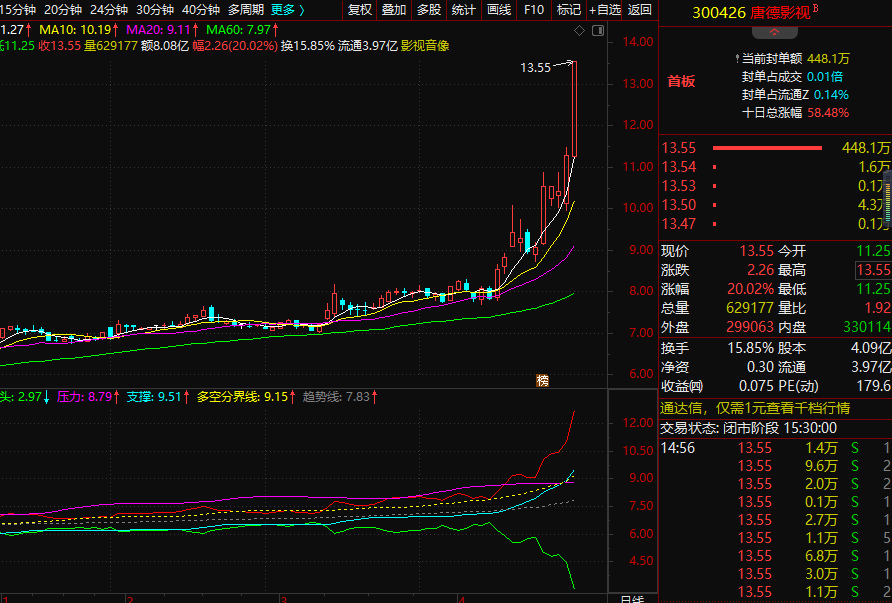
Task: Add stock via +自选 button
Action: point(605,10)
